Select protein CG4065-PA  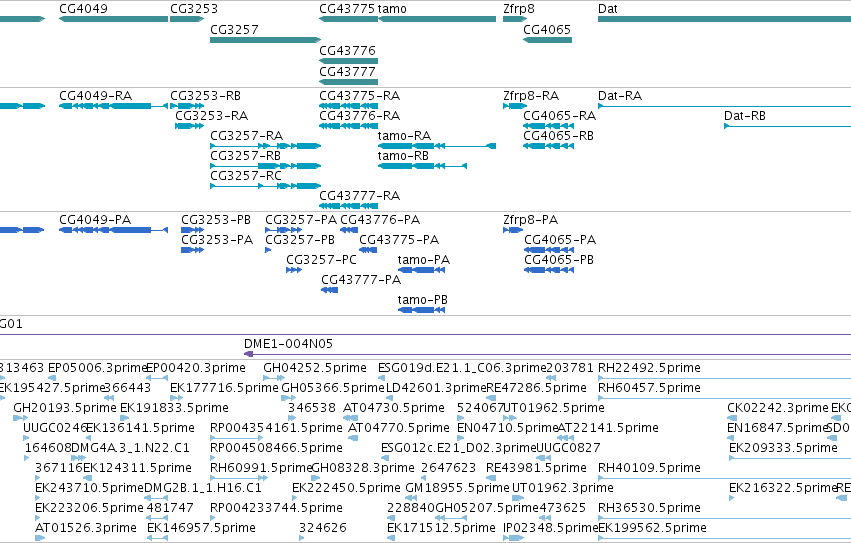point(549,250)
